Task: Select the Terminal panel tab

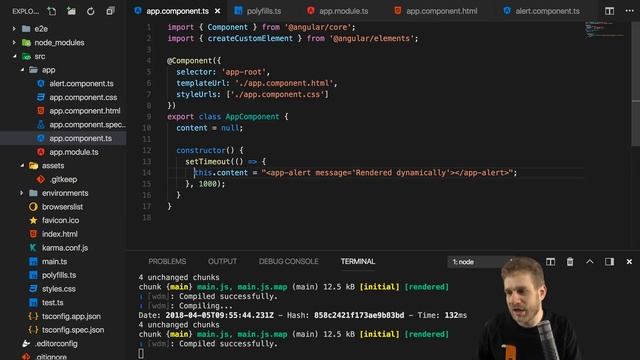Action: point(358,262)
